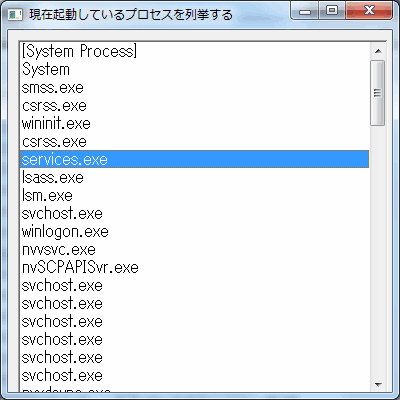Select lsass.exe in the list
Screen dimensions: 400x400
(195, 178)
